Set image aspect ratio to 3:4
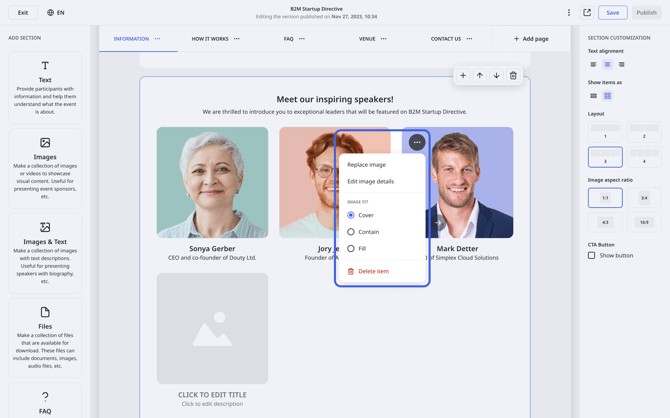Viewport: 670px width, 418px height. (x=644, y=198)
